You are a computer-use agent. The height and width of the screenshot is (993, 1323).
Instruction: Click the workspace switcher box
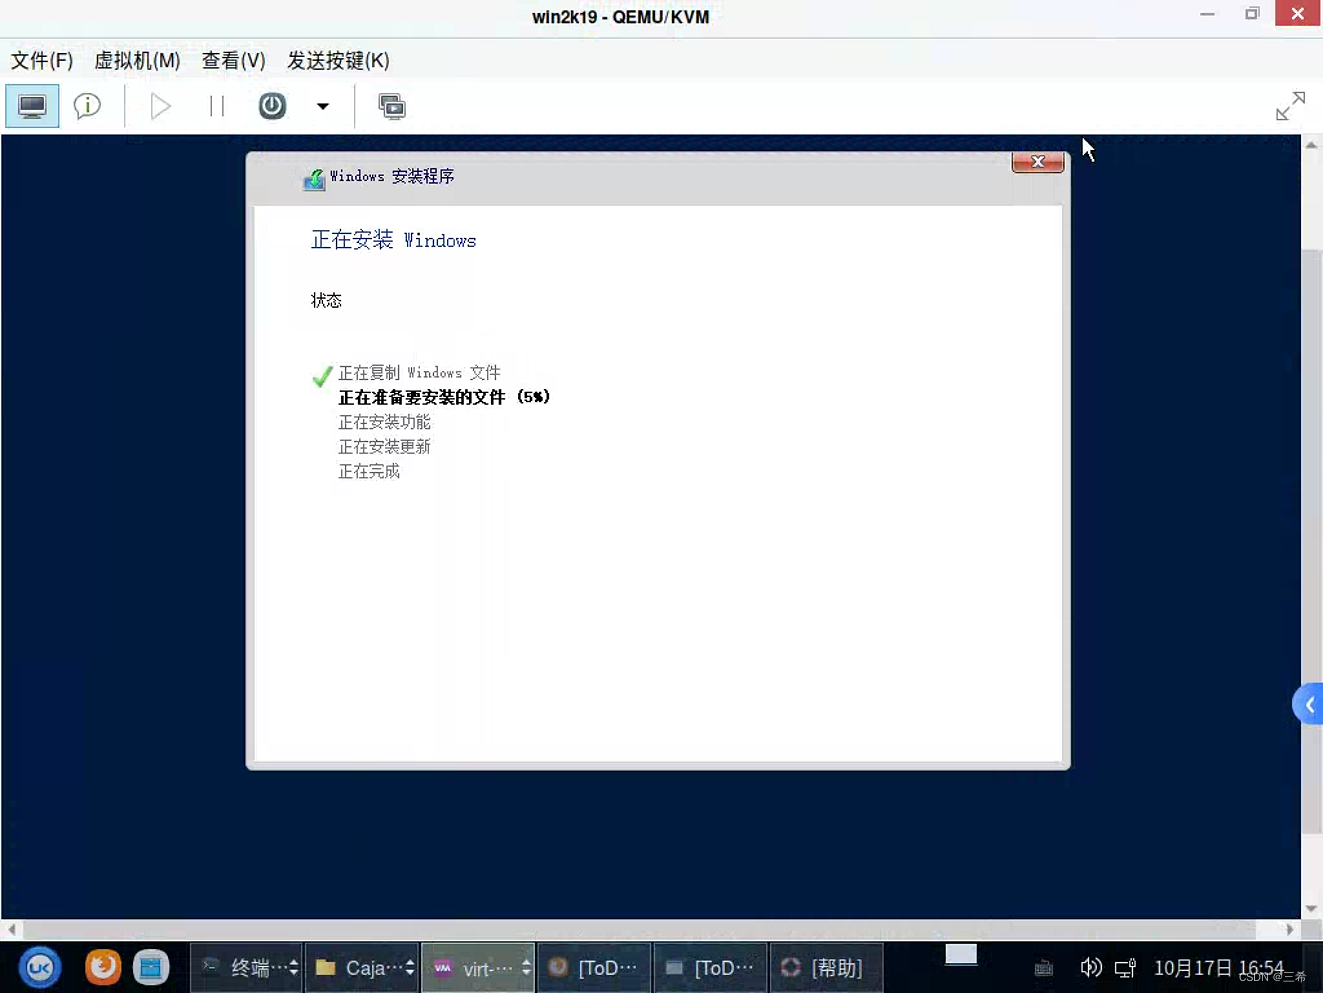[x=961, y=955]
